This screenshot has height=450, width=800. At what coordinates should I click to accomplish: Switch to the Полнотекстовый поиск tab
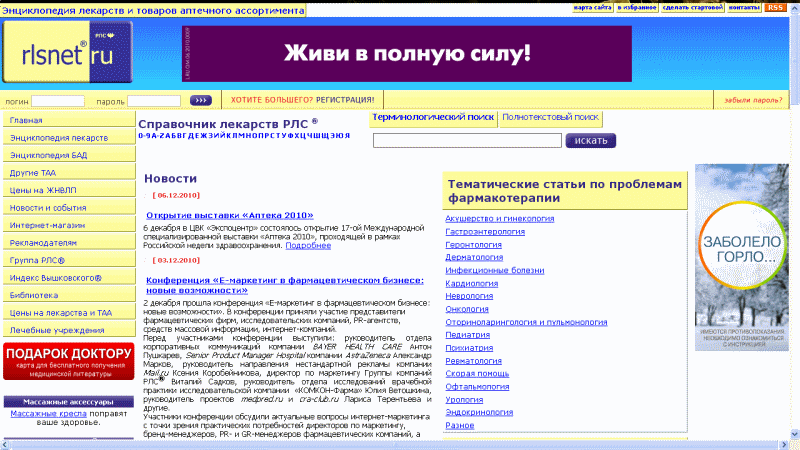tap(551, 118)
